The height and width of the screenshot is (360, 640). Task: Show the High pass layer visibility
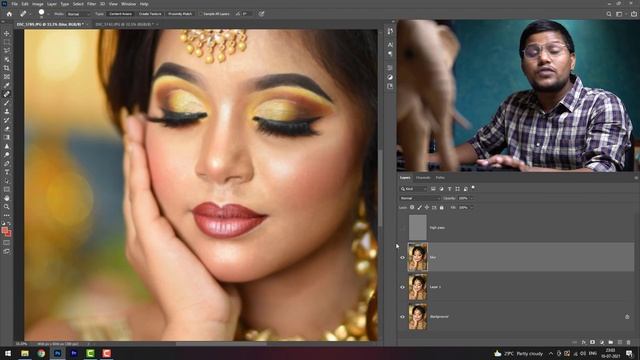click(x=402, y=228)
